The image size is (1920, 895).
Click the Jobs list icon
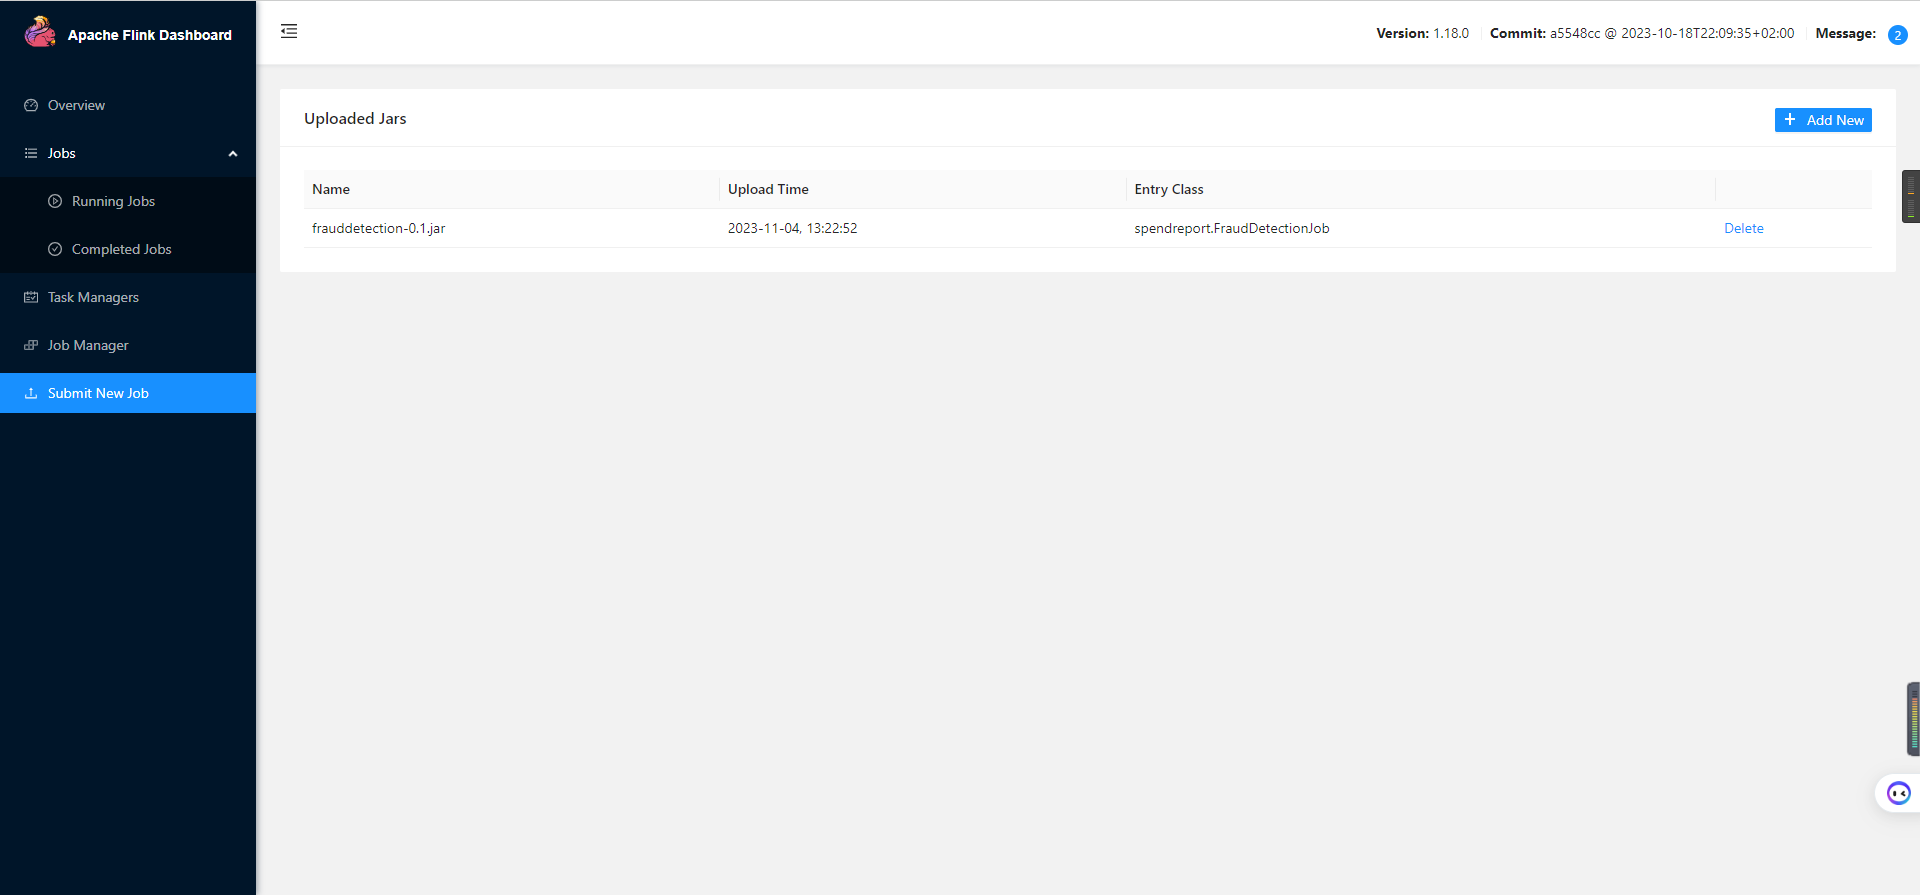coord(31,153)
